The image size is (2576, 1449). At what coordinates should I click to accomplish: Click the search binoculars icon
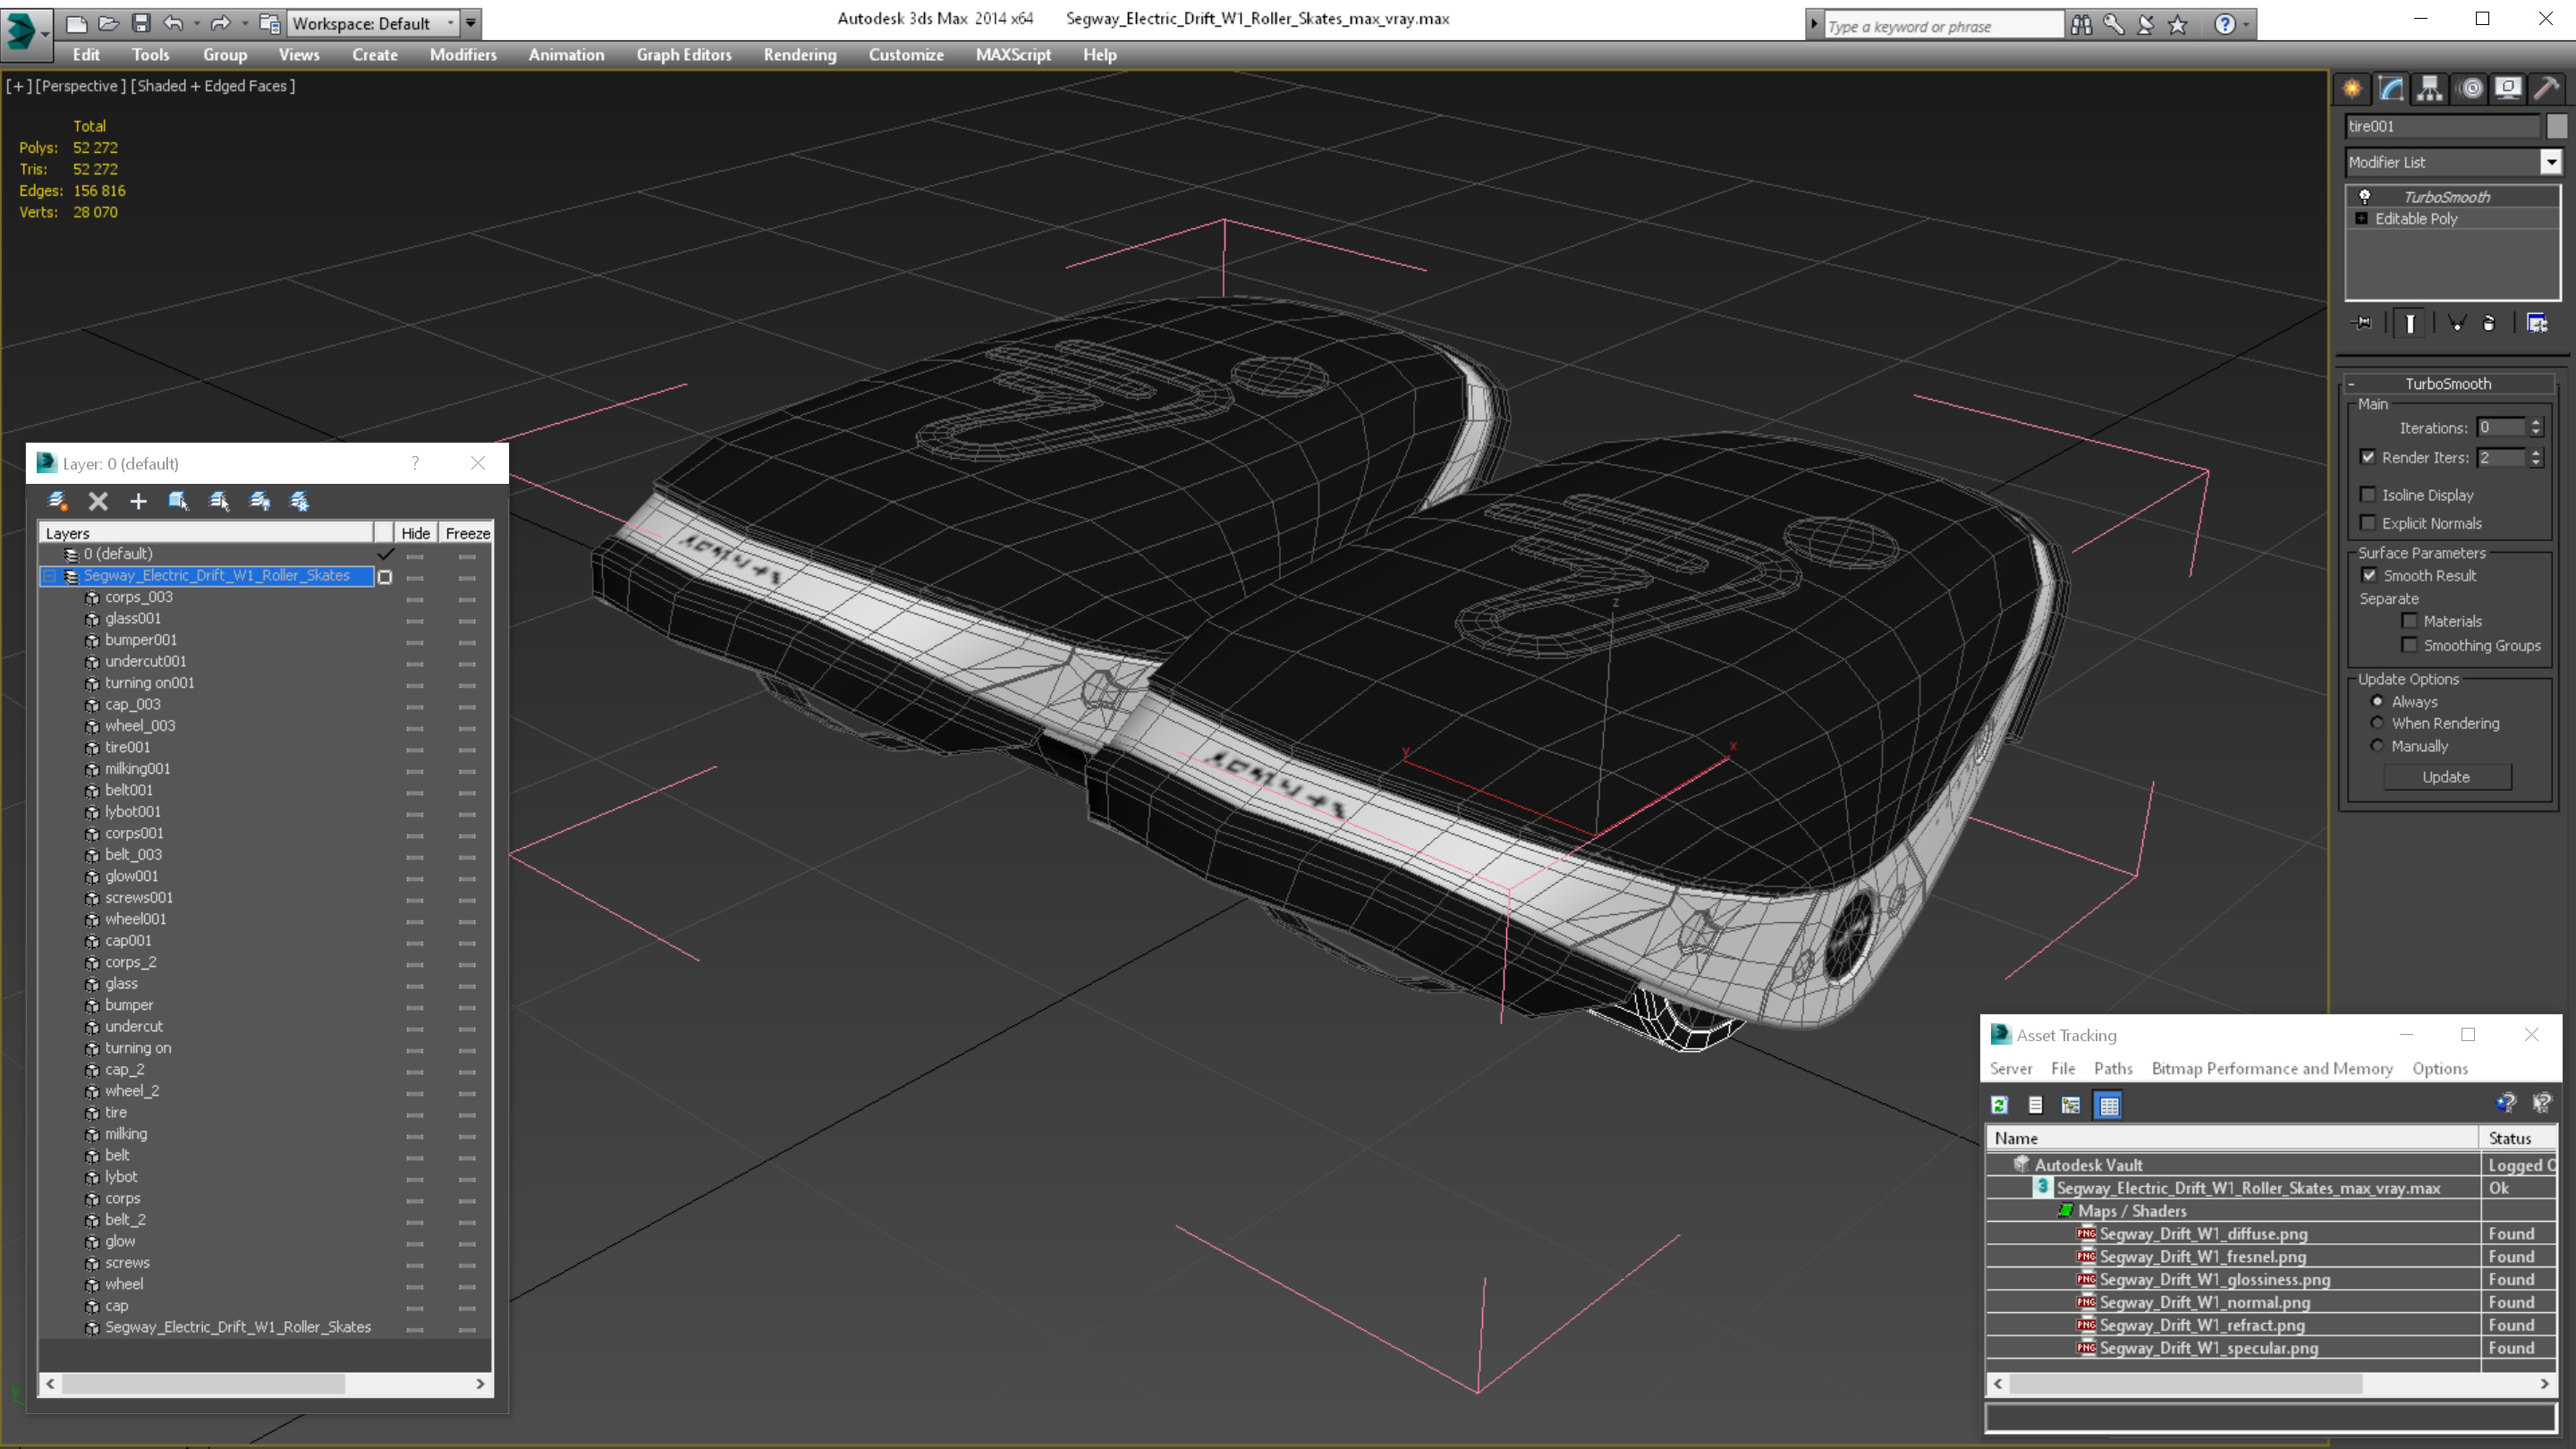(x=2081, y=24)
